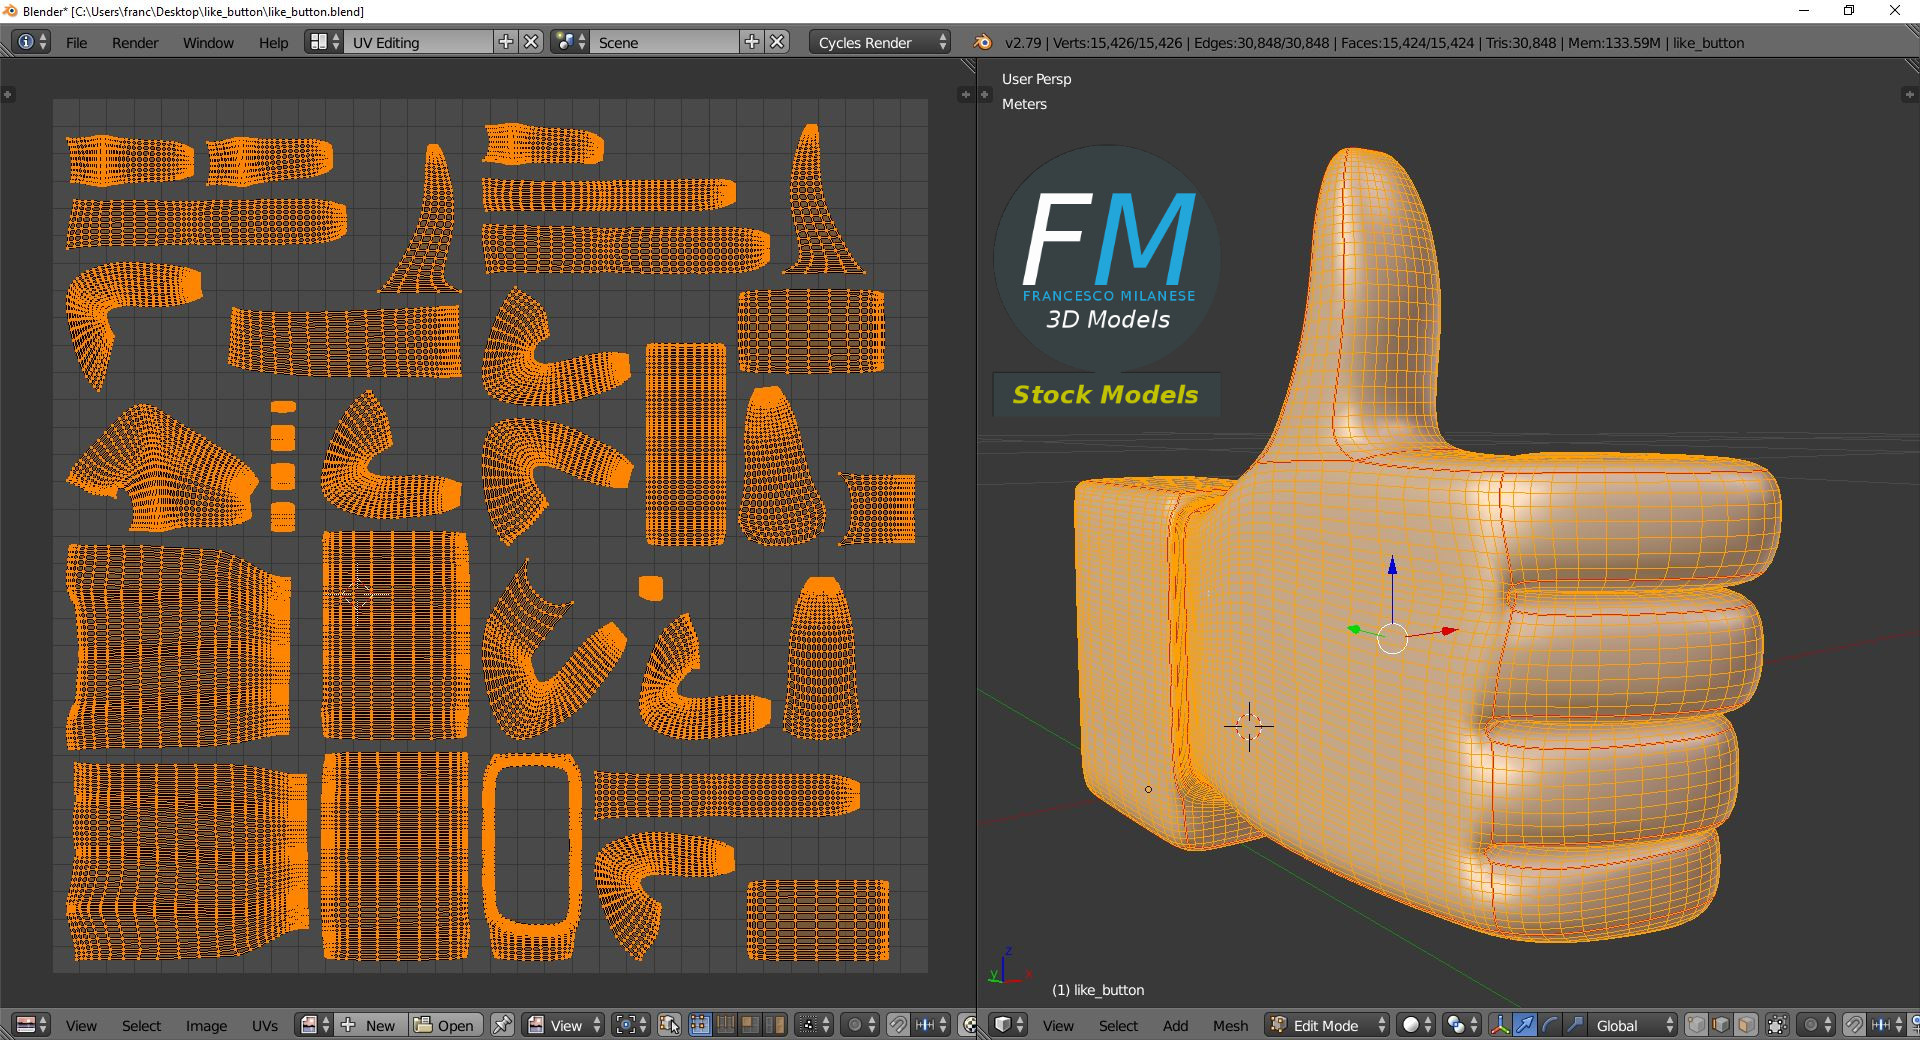Select the translate manipulator arrow icon
This screenshot has width=1920, height=1040.
coord(1524,1025)
